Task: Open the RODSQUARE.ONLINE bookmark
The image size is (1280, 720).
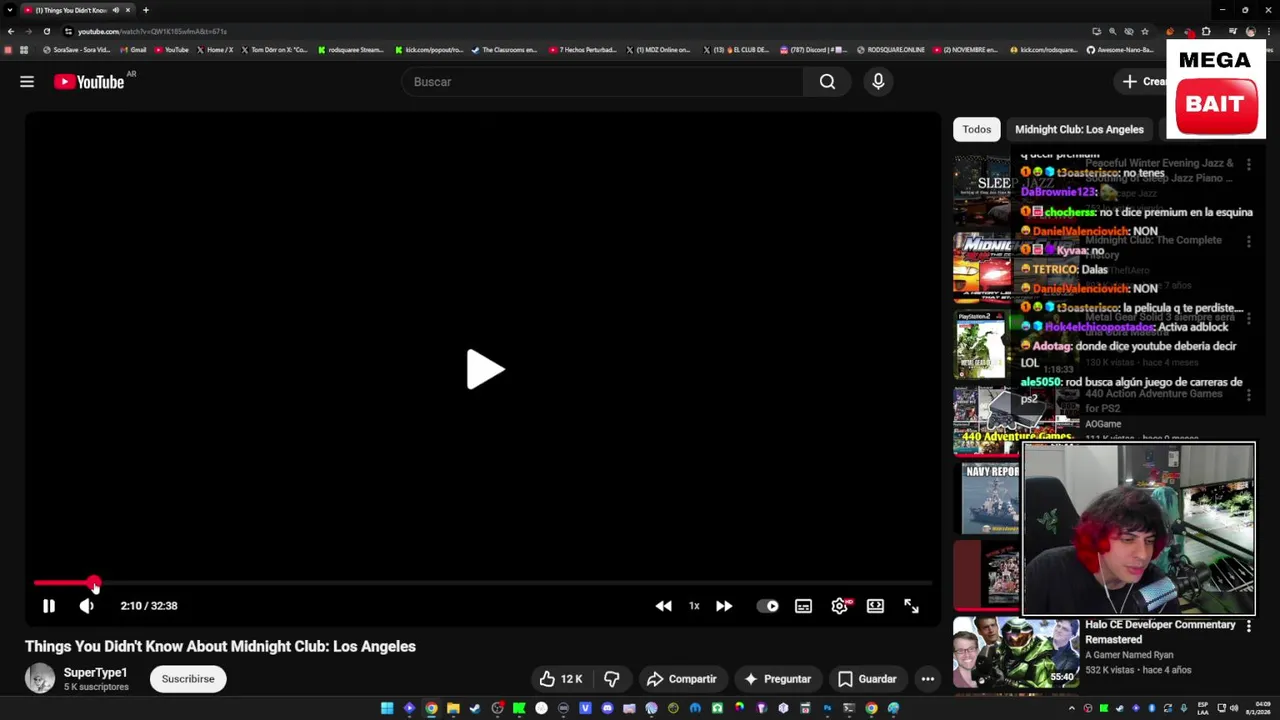Action: tap(890, 50)
